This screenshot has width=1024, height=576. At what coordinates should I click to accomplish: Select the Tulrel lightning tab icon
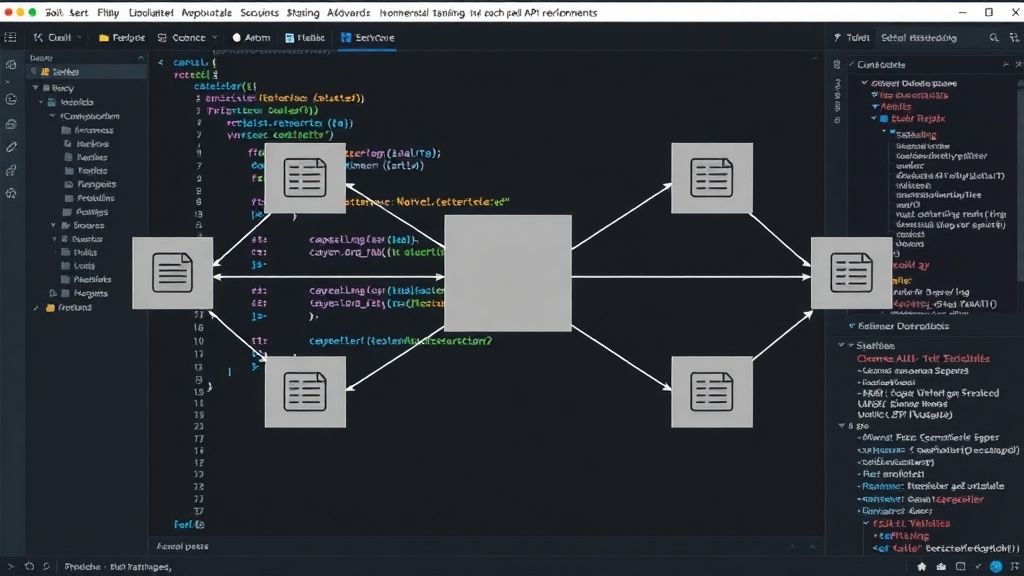[837, 38]
